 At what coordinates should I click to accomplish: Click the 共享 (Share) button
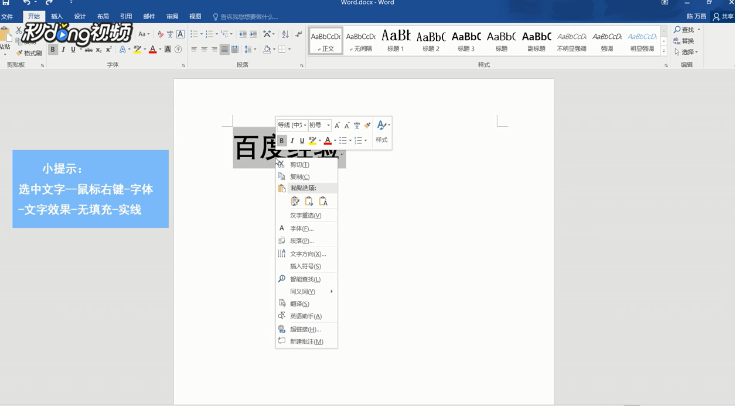(x=723, y=16)
